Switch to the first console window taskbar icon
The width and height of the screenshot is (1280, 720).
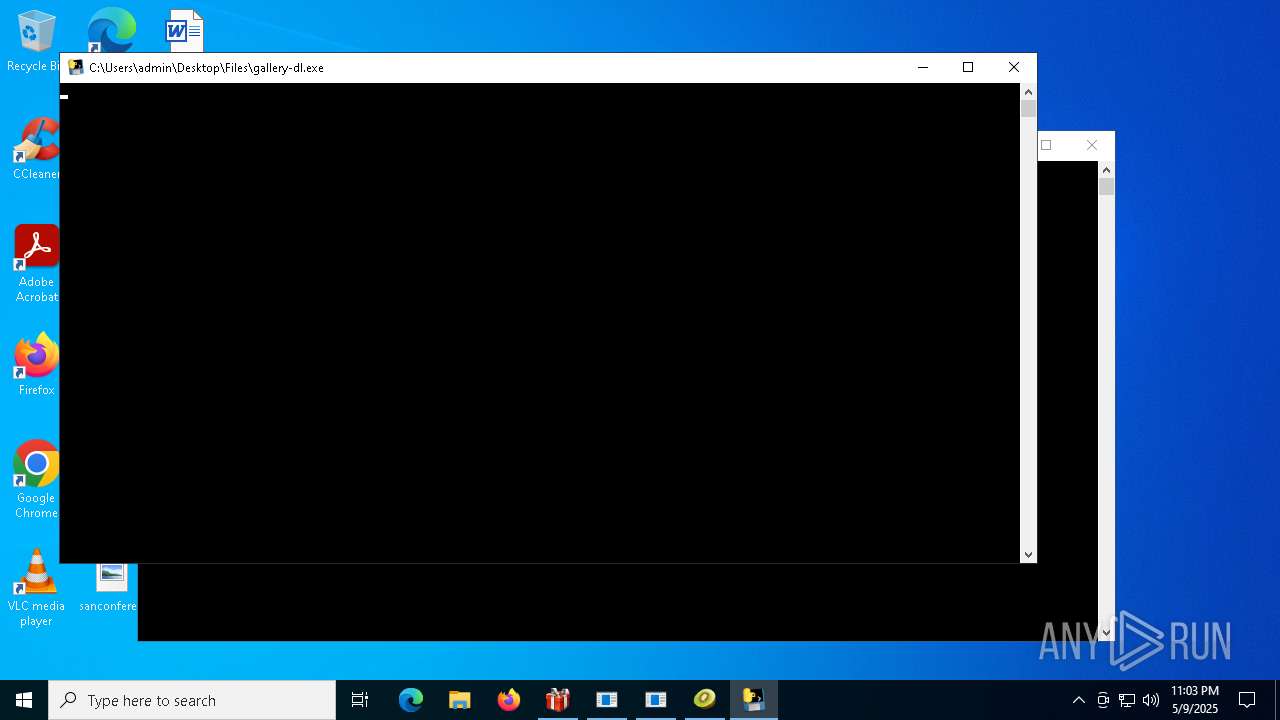point(607,700)
